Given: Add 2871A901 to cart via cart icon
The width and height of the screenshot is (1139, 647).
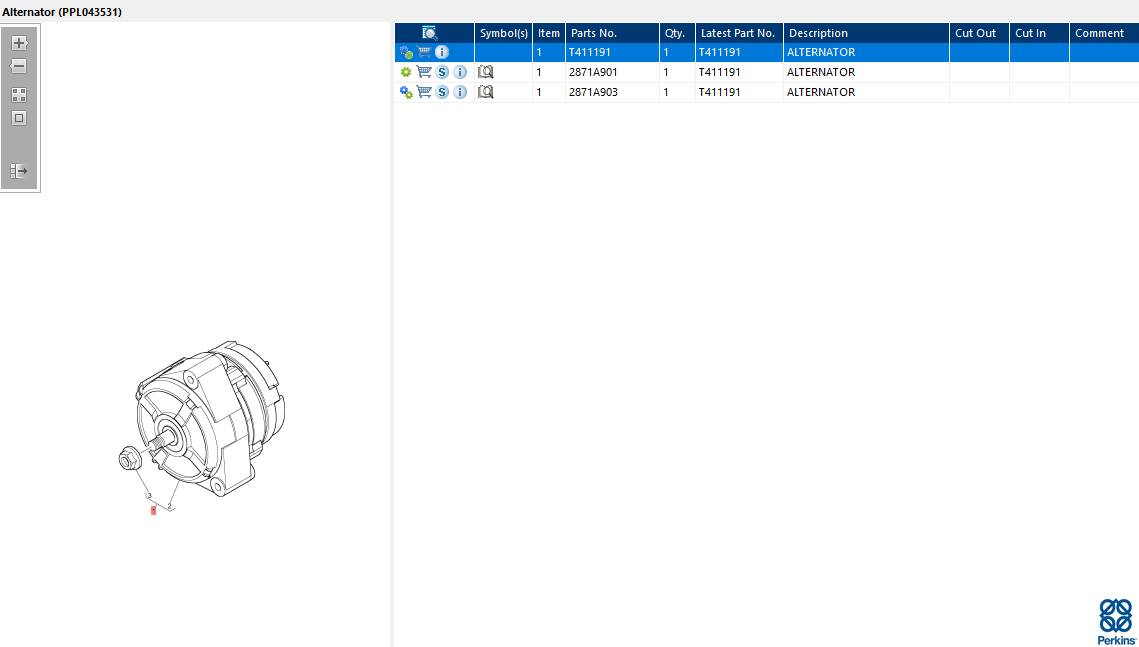Looking at the screenshot, I should pos(424,72).
